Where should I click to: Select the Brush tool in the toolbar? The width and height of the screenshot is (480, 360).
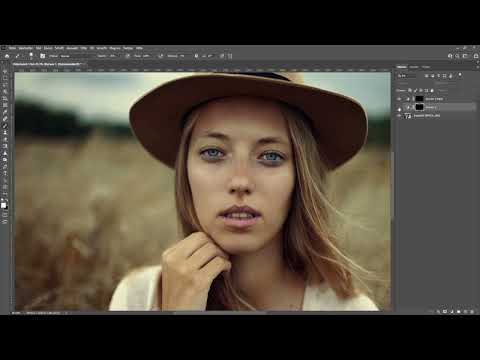click(x=5, y=126)
